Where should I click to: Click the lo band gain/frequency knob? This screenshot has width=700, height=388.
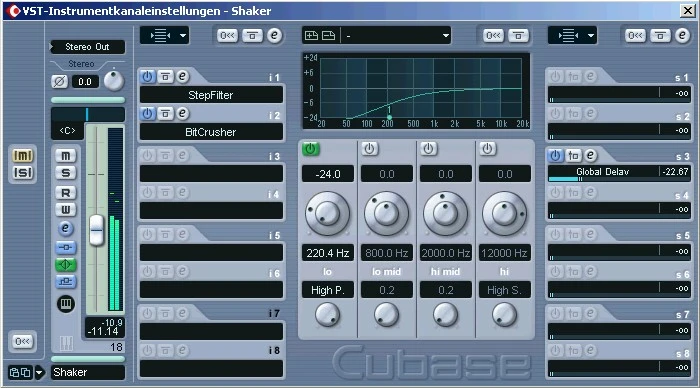tap(328, 213)
